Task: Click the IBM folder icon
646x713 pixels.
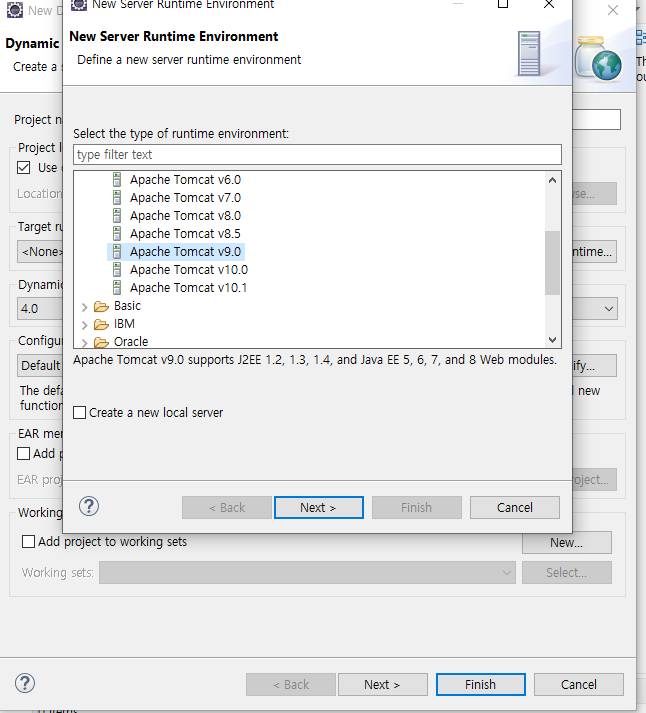Action: pos(101,324)
